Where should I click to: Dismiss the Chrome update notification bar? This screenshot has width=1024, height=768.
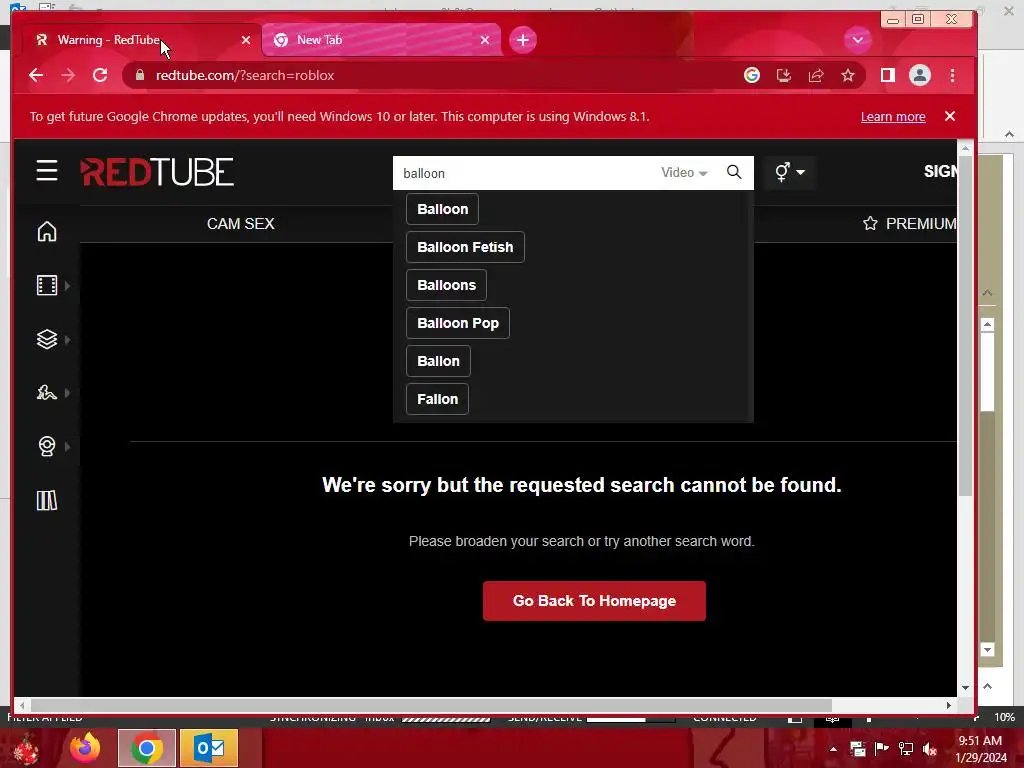click(950, 116)
